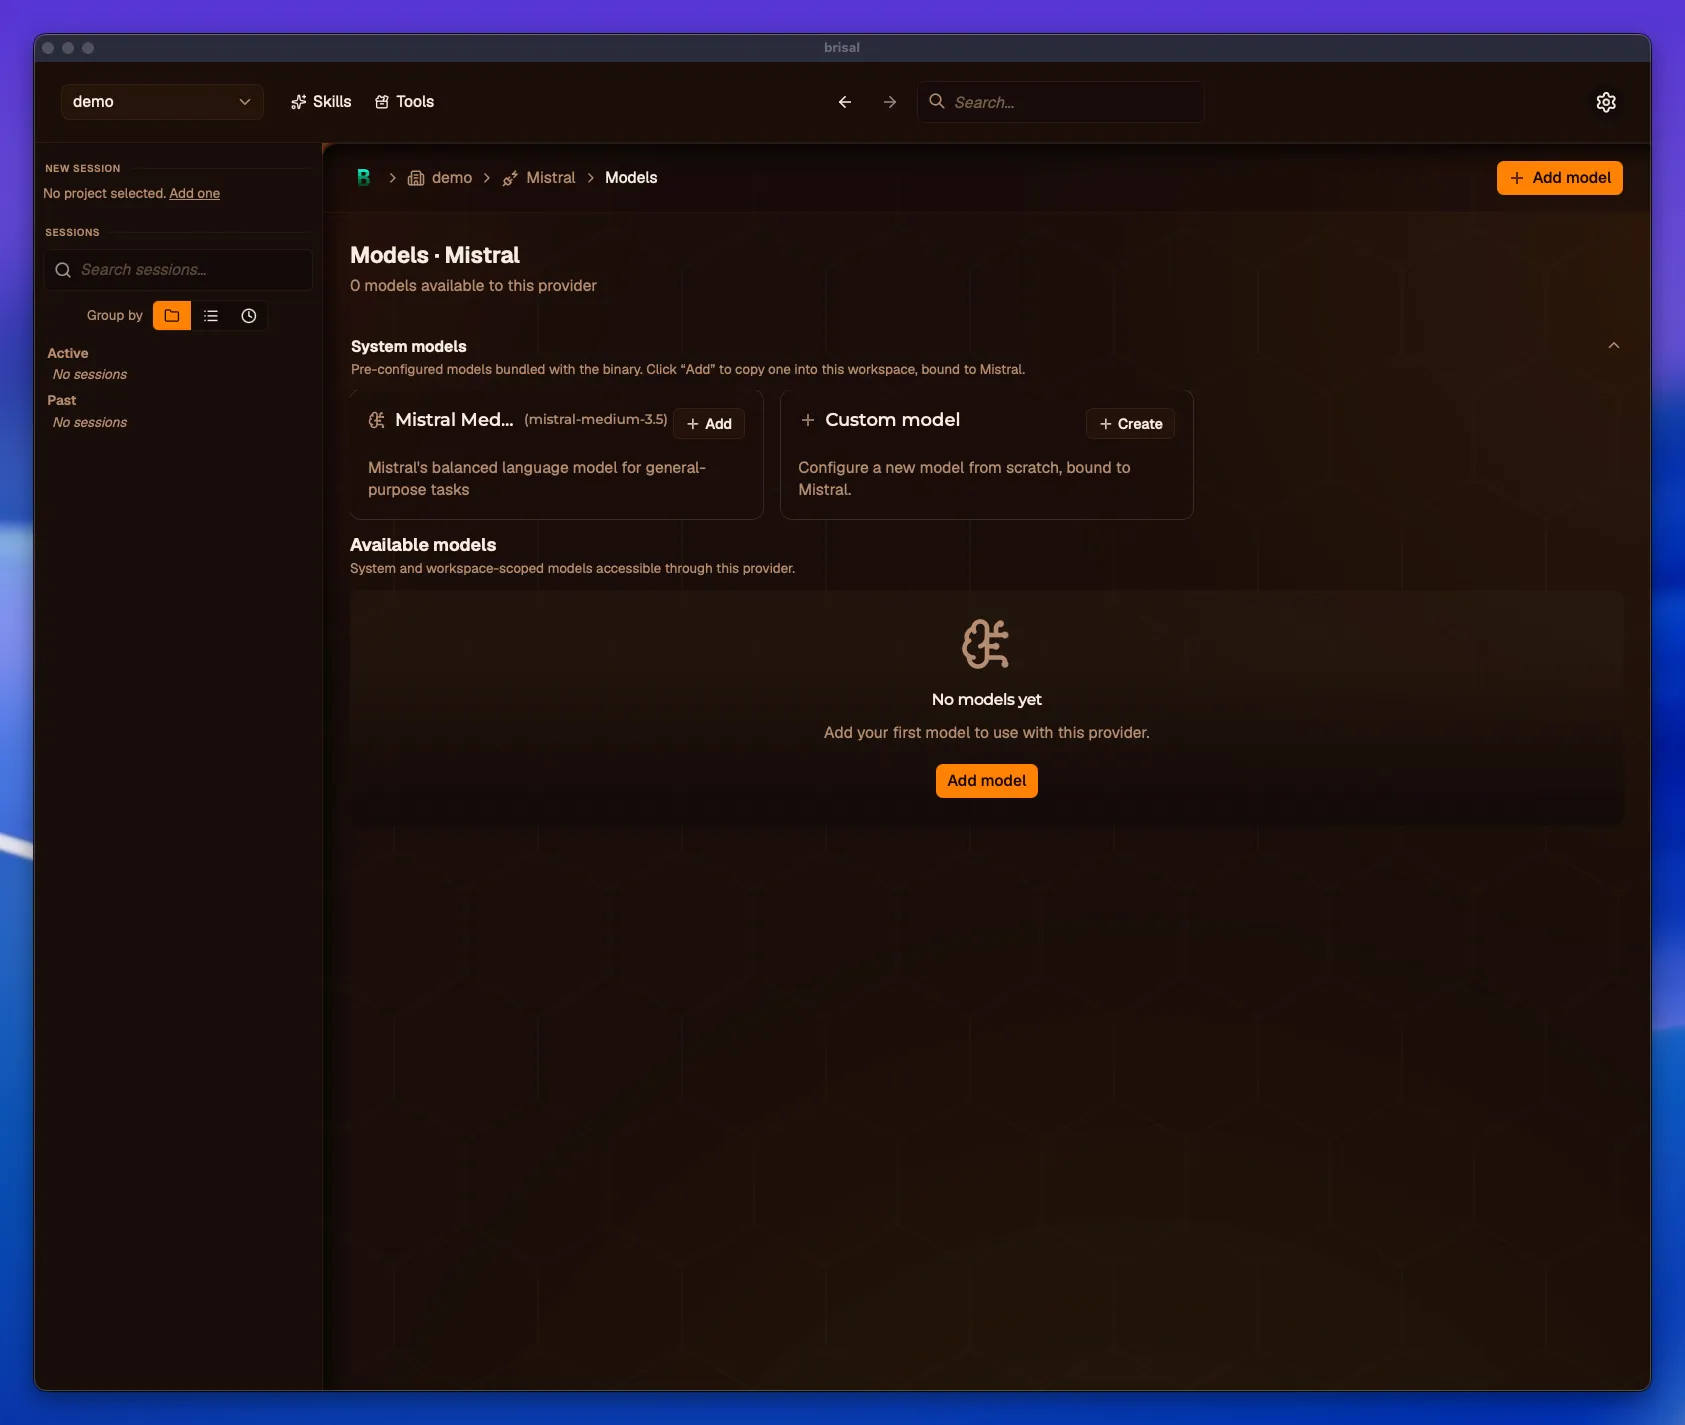Click Create on Custom model card
The image size is (1685, 1425).
[1130, 424]
